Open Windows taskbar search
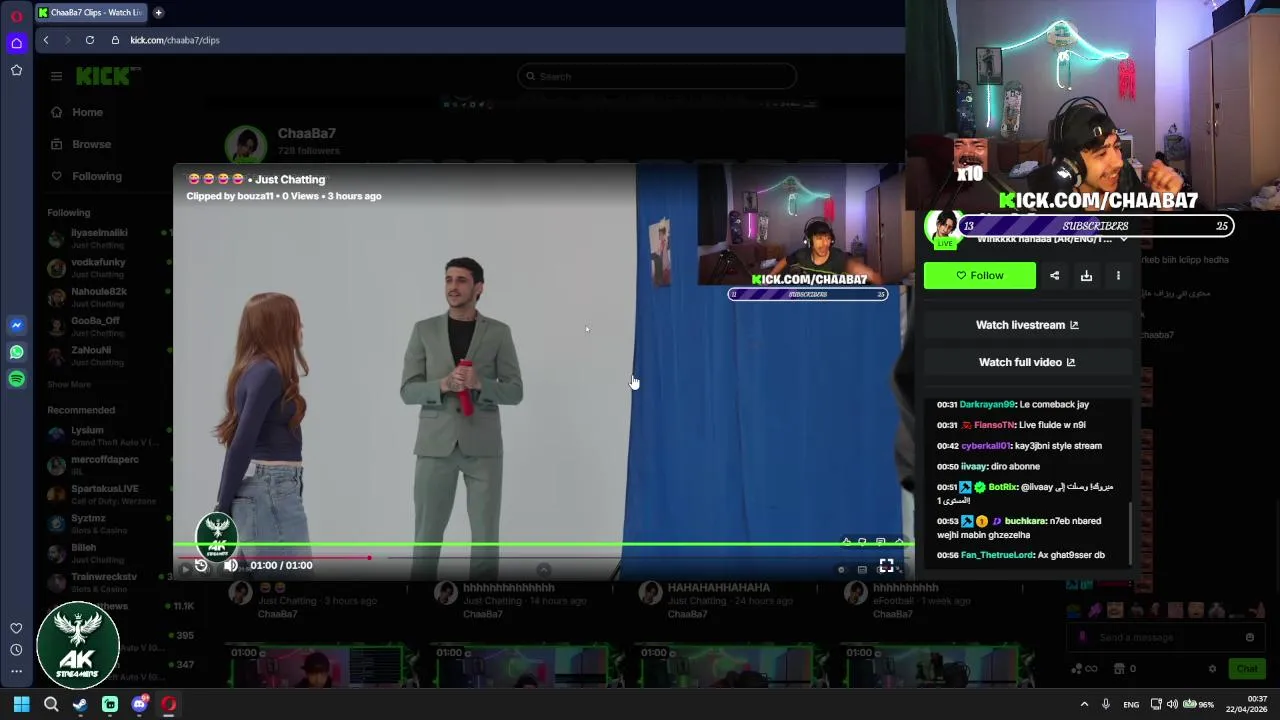 coord(51,704)
